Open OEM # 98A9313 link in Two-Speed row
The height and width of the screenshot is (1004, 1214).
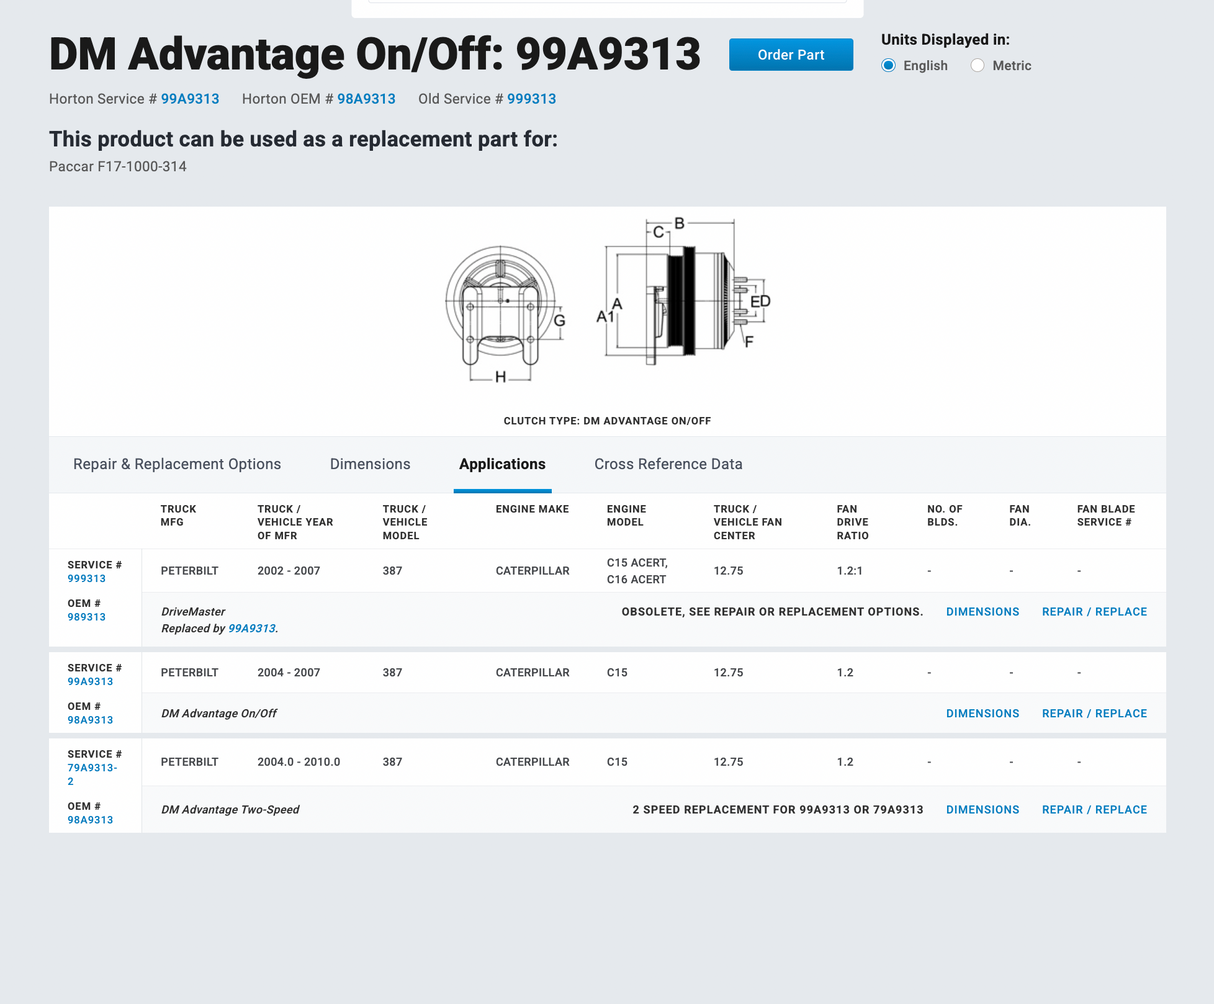[x=90, y=820]
